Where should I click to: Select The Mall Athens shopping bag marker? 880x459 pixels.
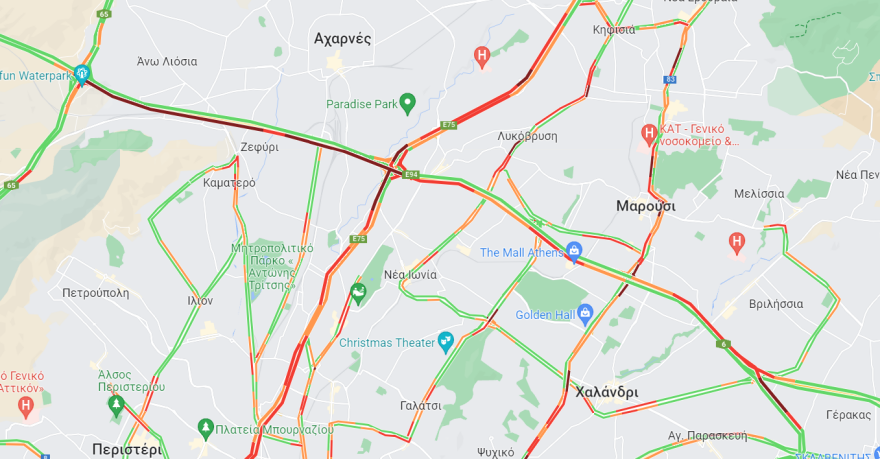[x=574, y=251]
